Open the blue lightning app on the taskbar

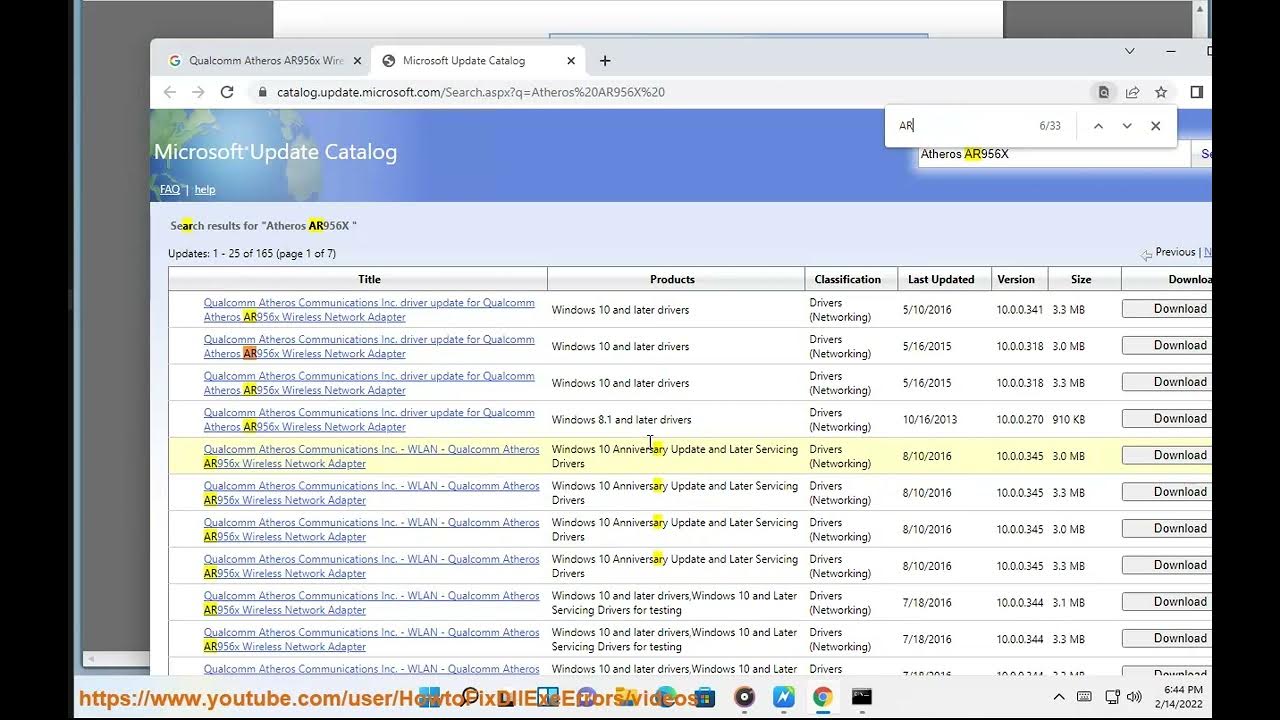[783, 697]
